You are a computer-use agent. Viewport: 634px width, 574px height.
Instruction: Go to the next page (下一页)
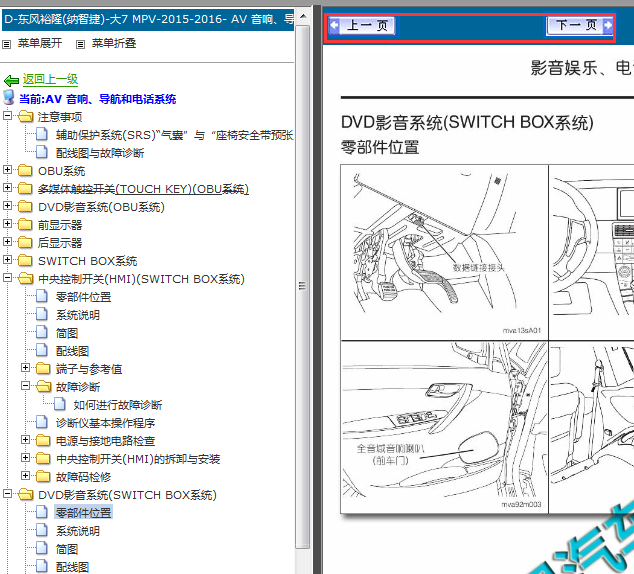579,25
